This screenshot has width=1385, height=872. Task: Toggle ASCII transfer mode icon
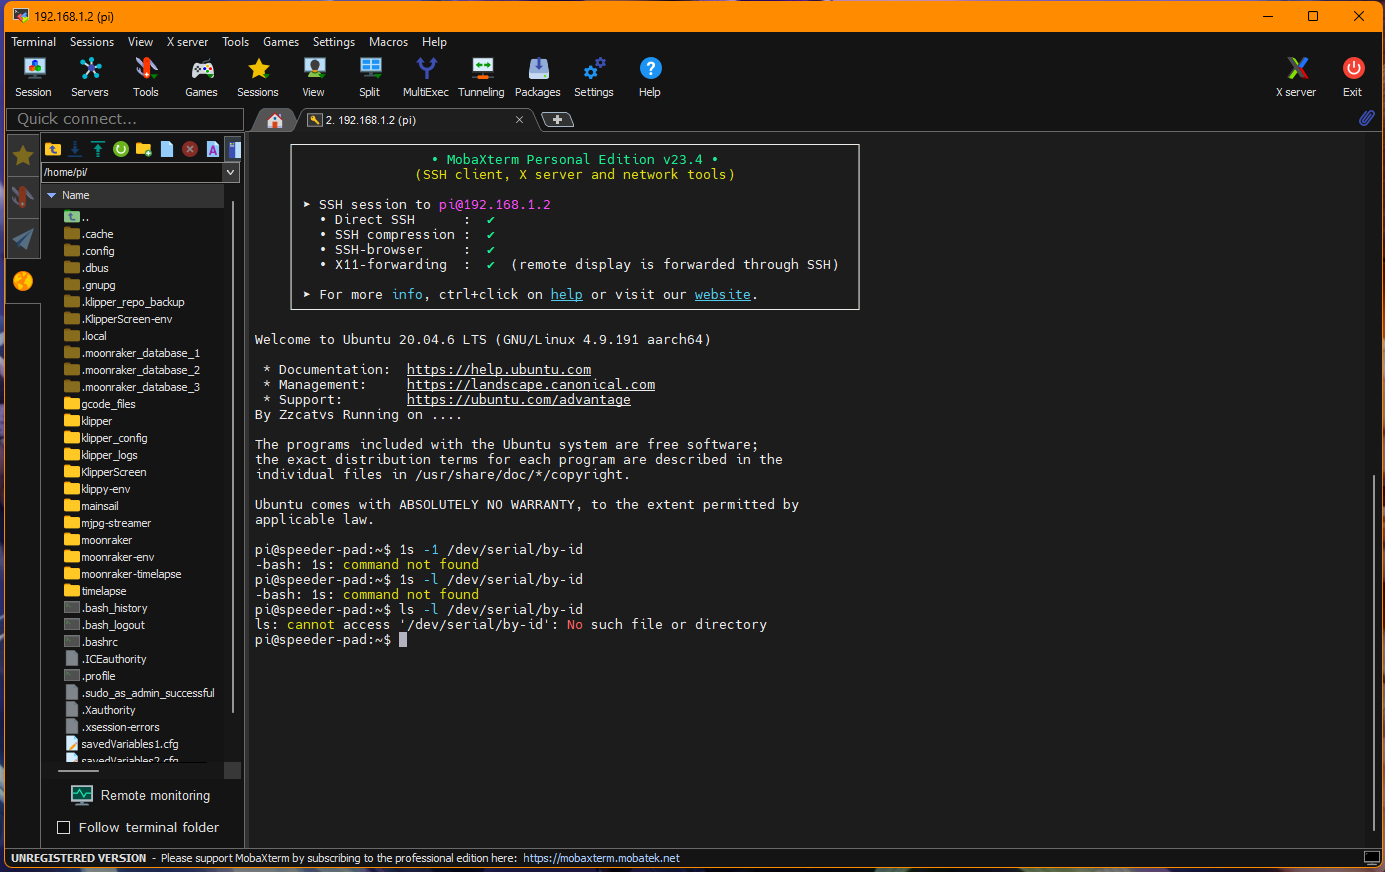[213, 149]
